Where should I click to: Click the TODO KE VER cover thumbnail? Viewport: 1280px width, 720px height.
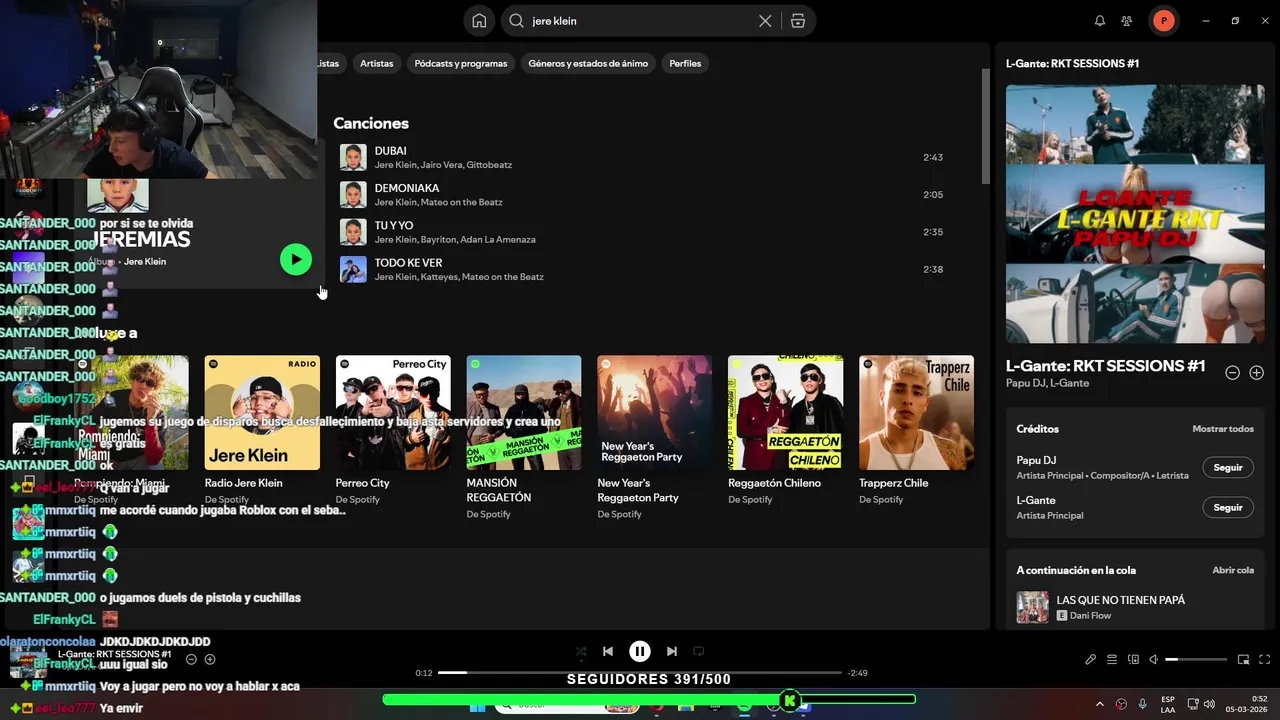click(353, 269)
